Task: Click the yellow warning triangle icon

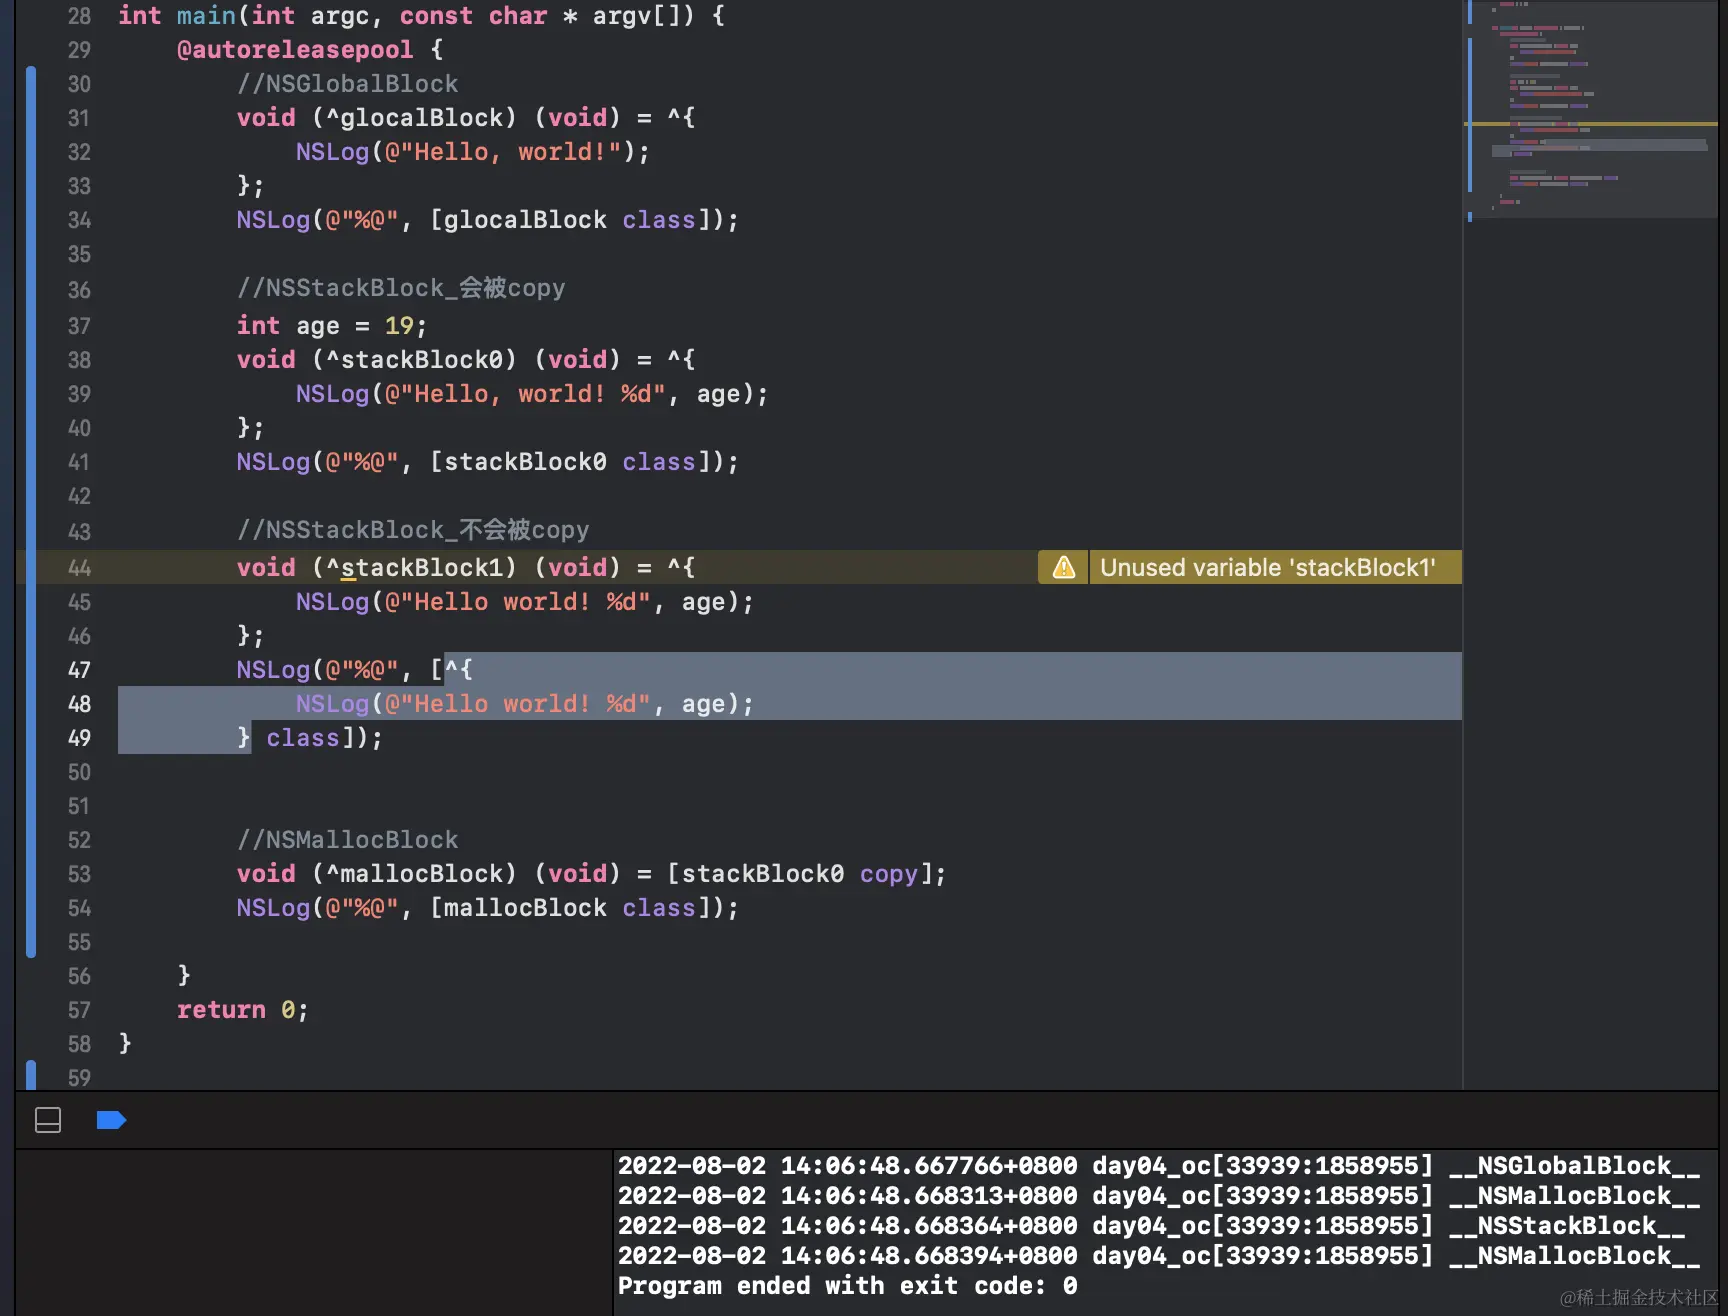Action: 1064,568
